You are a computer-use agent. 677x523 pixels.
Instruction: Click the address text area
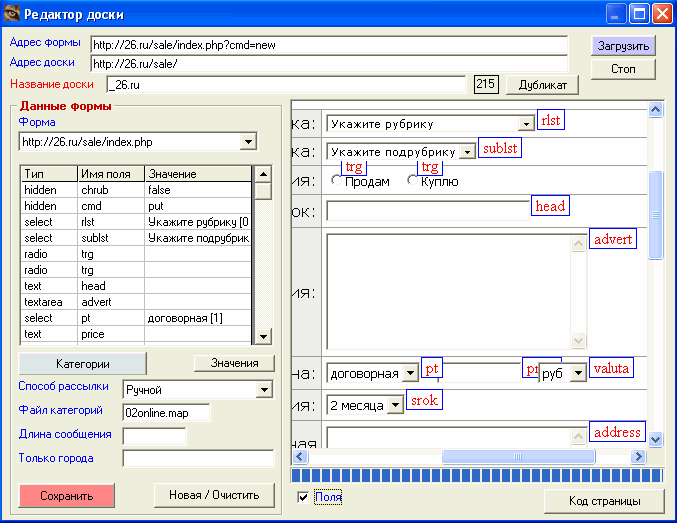tap(449, 437)
